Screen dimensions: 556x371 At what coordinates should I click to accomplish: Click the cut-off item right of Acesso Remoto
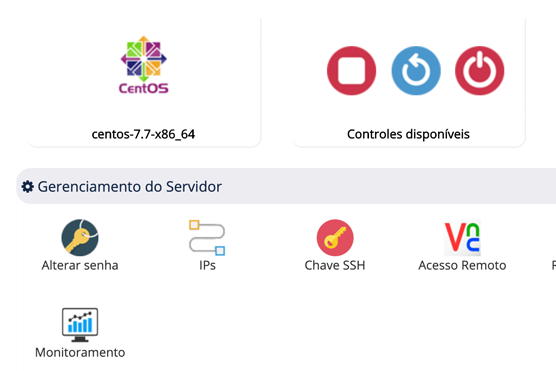tap(554, 265)
